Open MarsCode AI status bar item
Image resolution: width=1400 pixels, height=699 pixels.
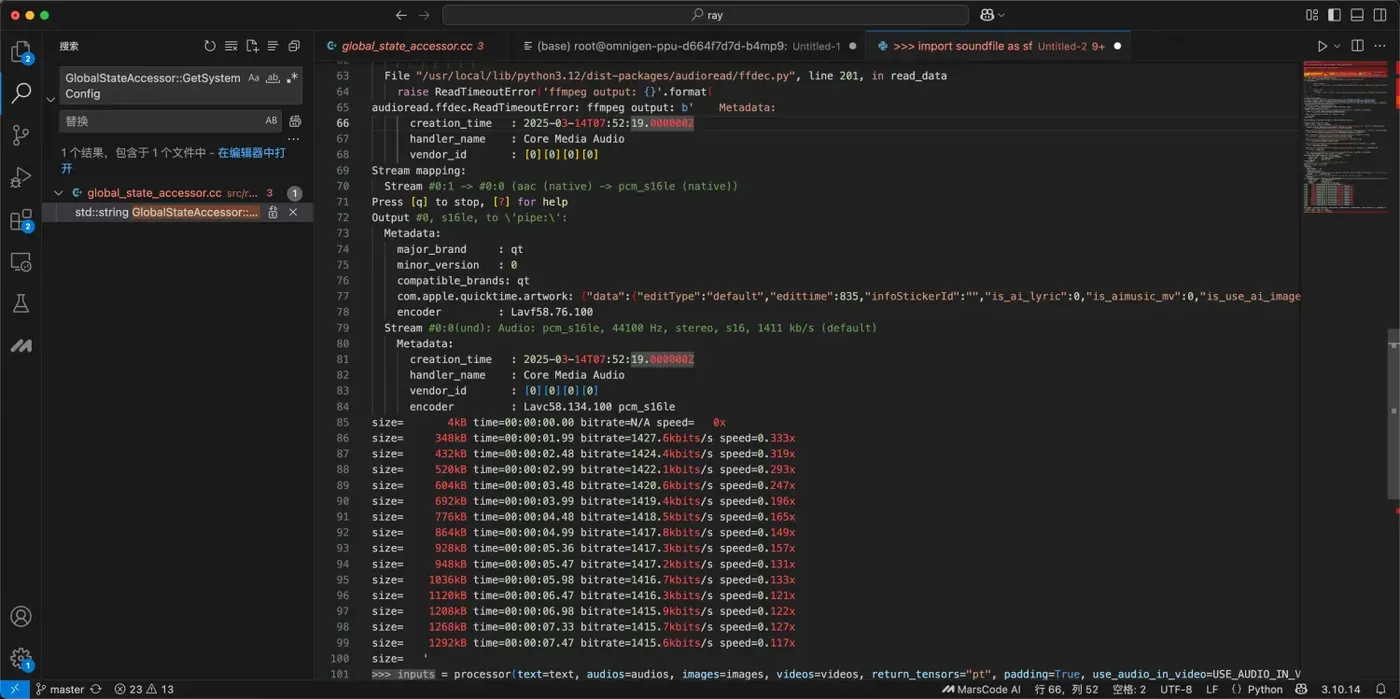[x=981, y=689]
